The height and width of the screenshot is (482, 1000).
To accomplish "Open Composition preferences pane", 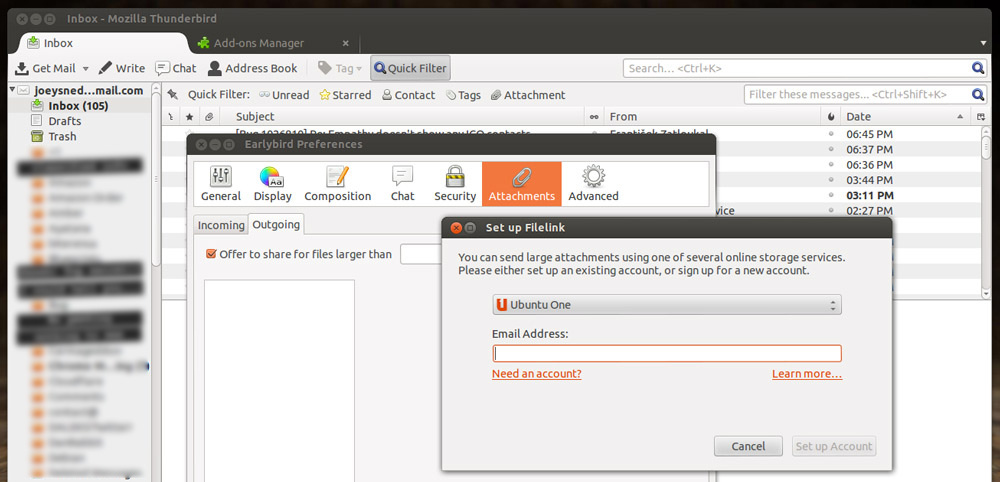I will point(337,184).
